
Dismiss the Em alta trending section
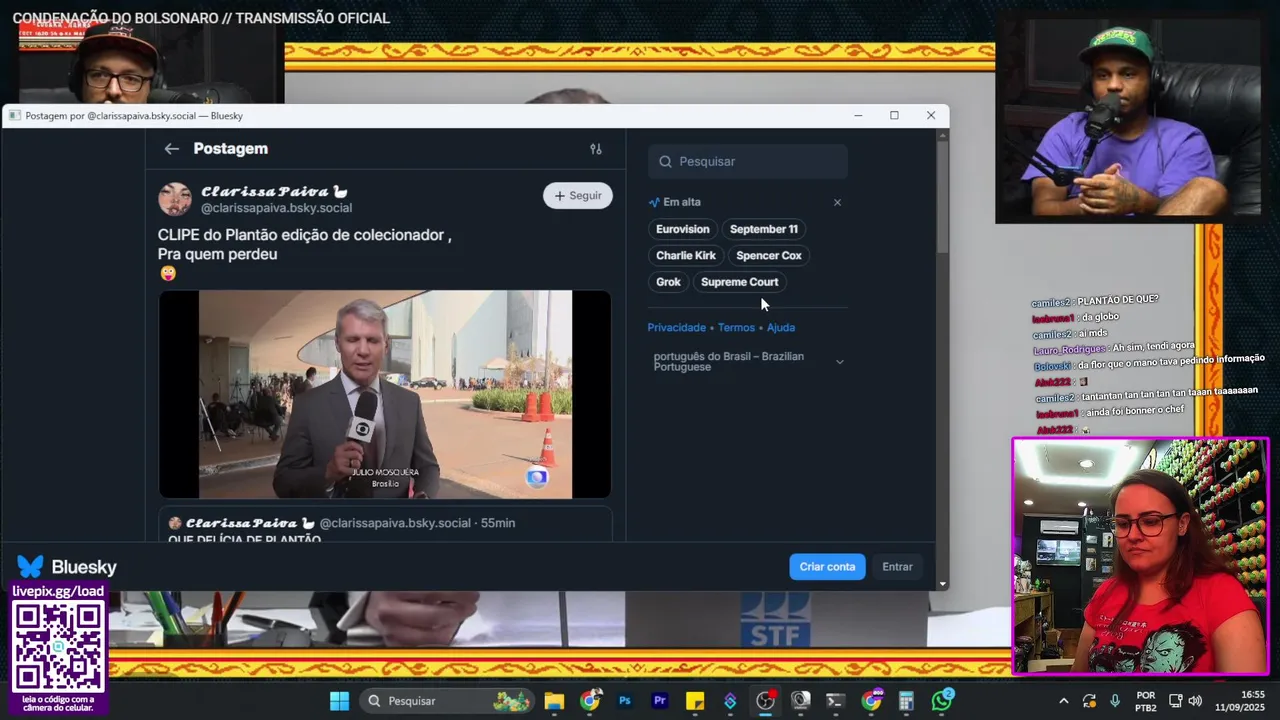coord(837,202)
